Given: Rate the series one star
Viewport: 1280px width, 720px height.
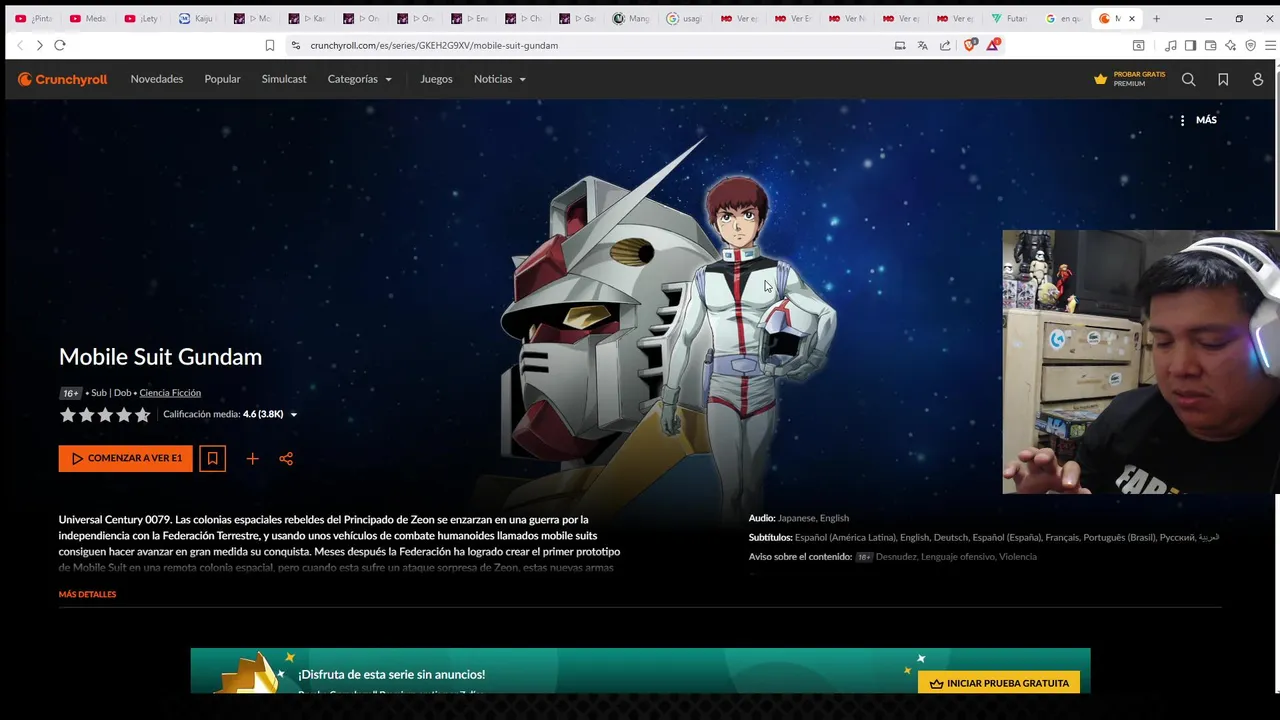Looking at the screenshot, I should pos(68,414).
